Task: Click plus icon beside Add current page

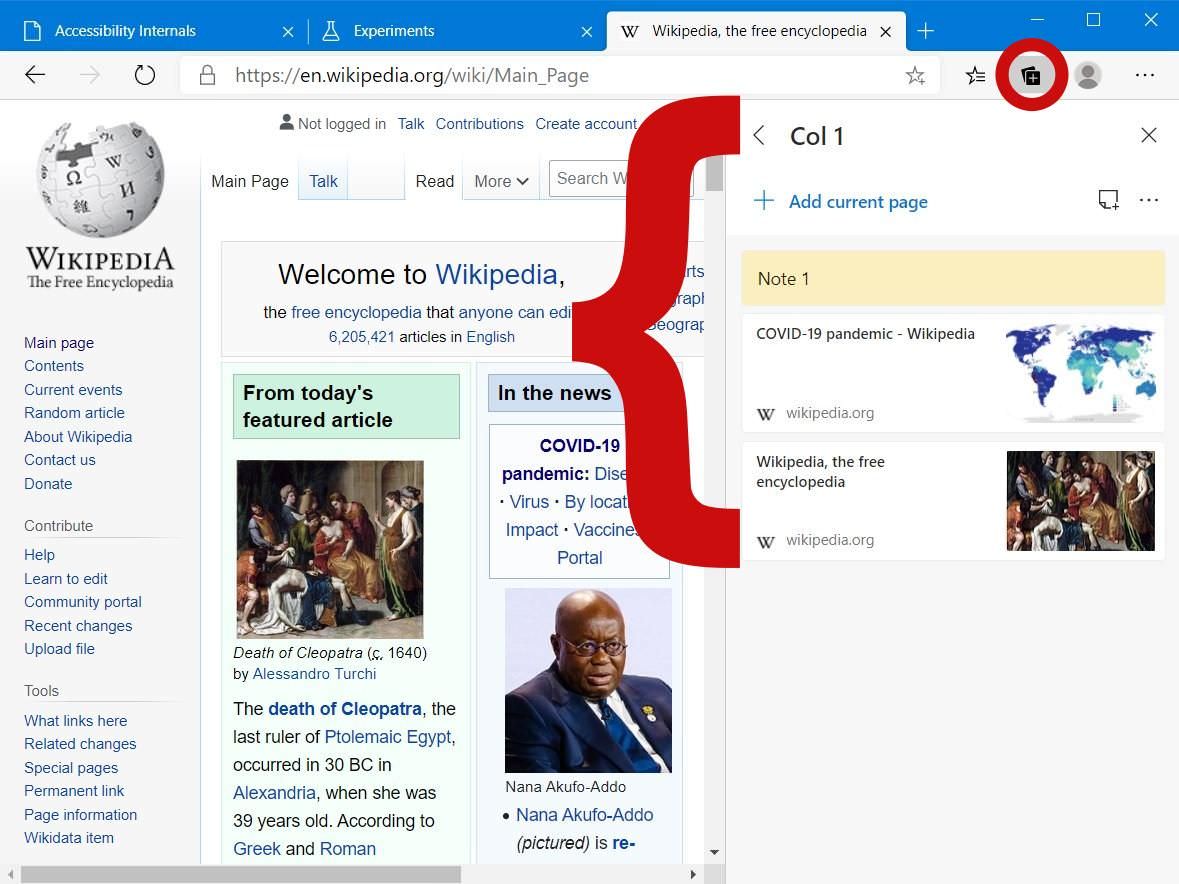Action: point(764,201)
